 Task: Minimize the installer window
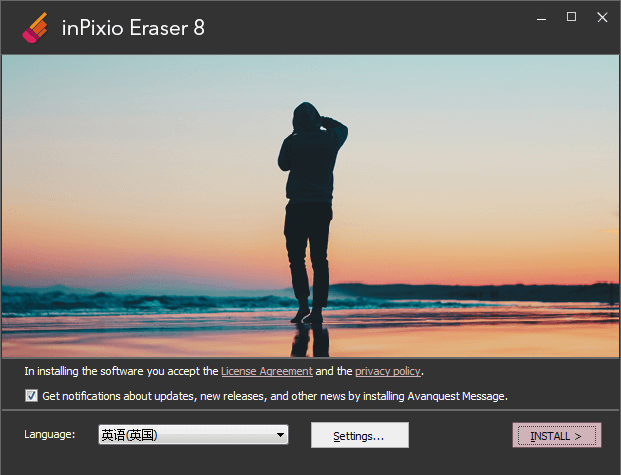point(541,17)
